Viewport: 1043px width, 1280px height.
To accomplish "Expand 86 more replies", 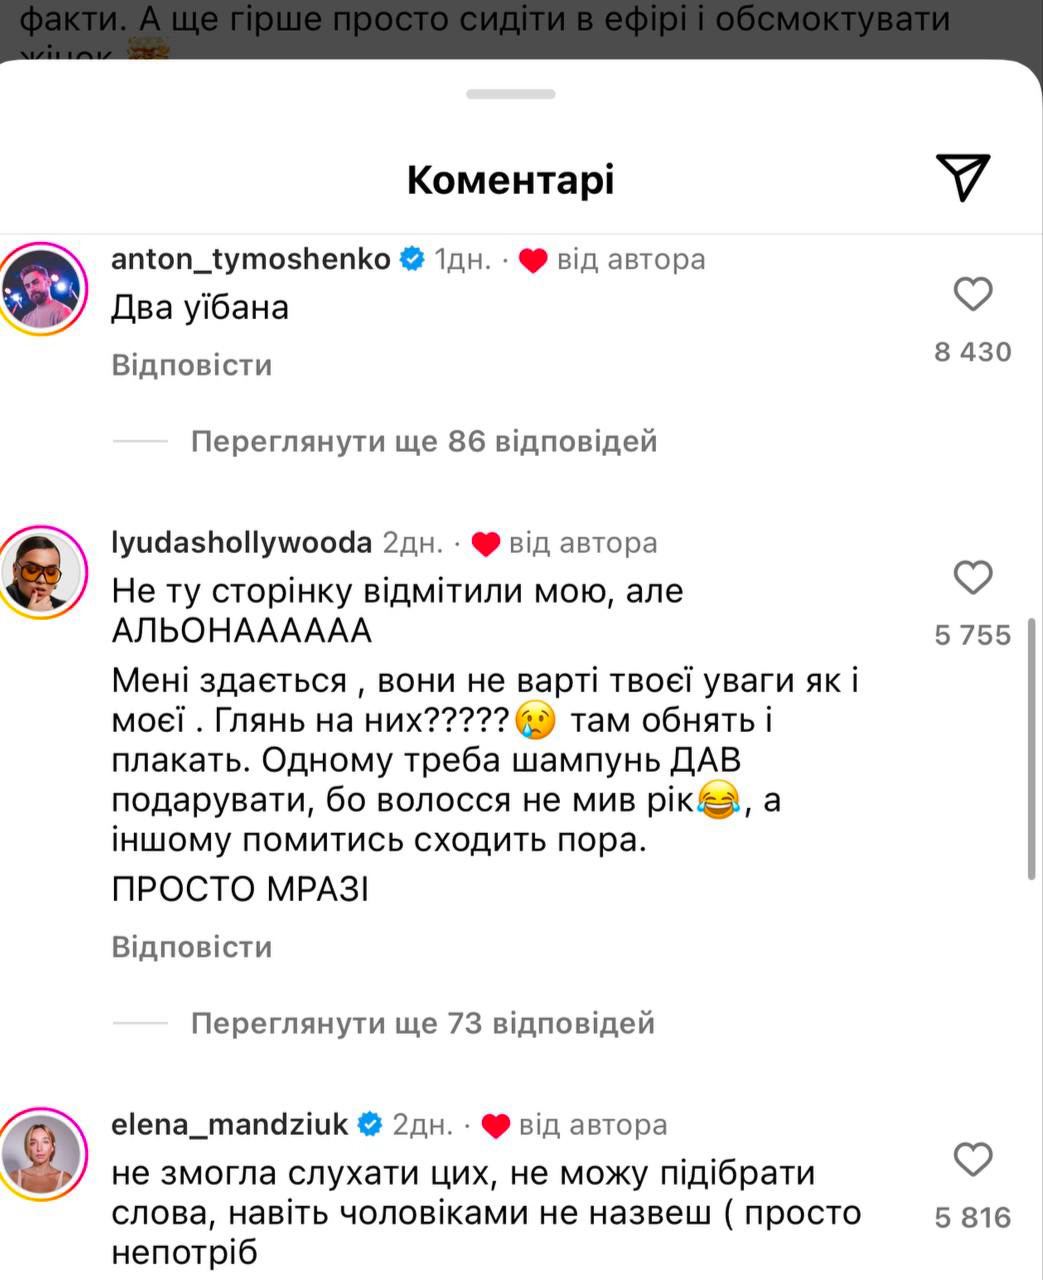I will [424, 441].
